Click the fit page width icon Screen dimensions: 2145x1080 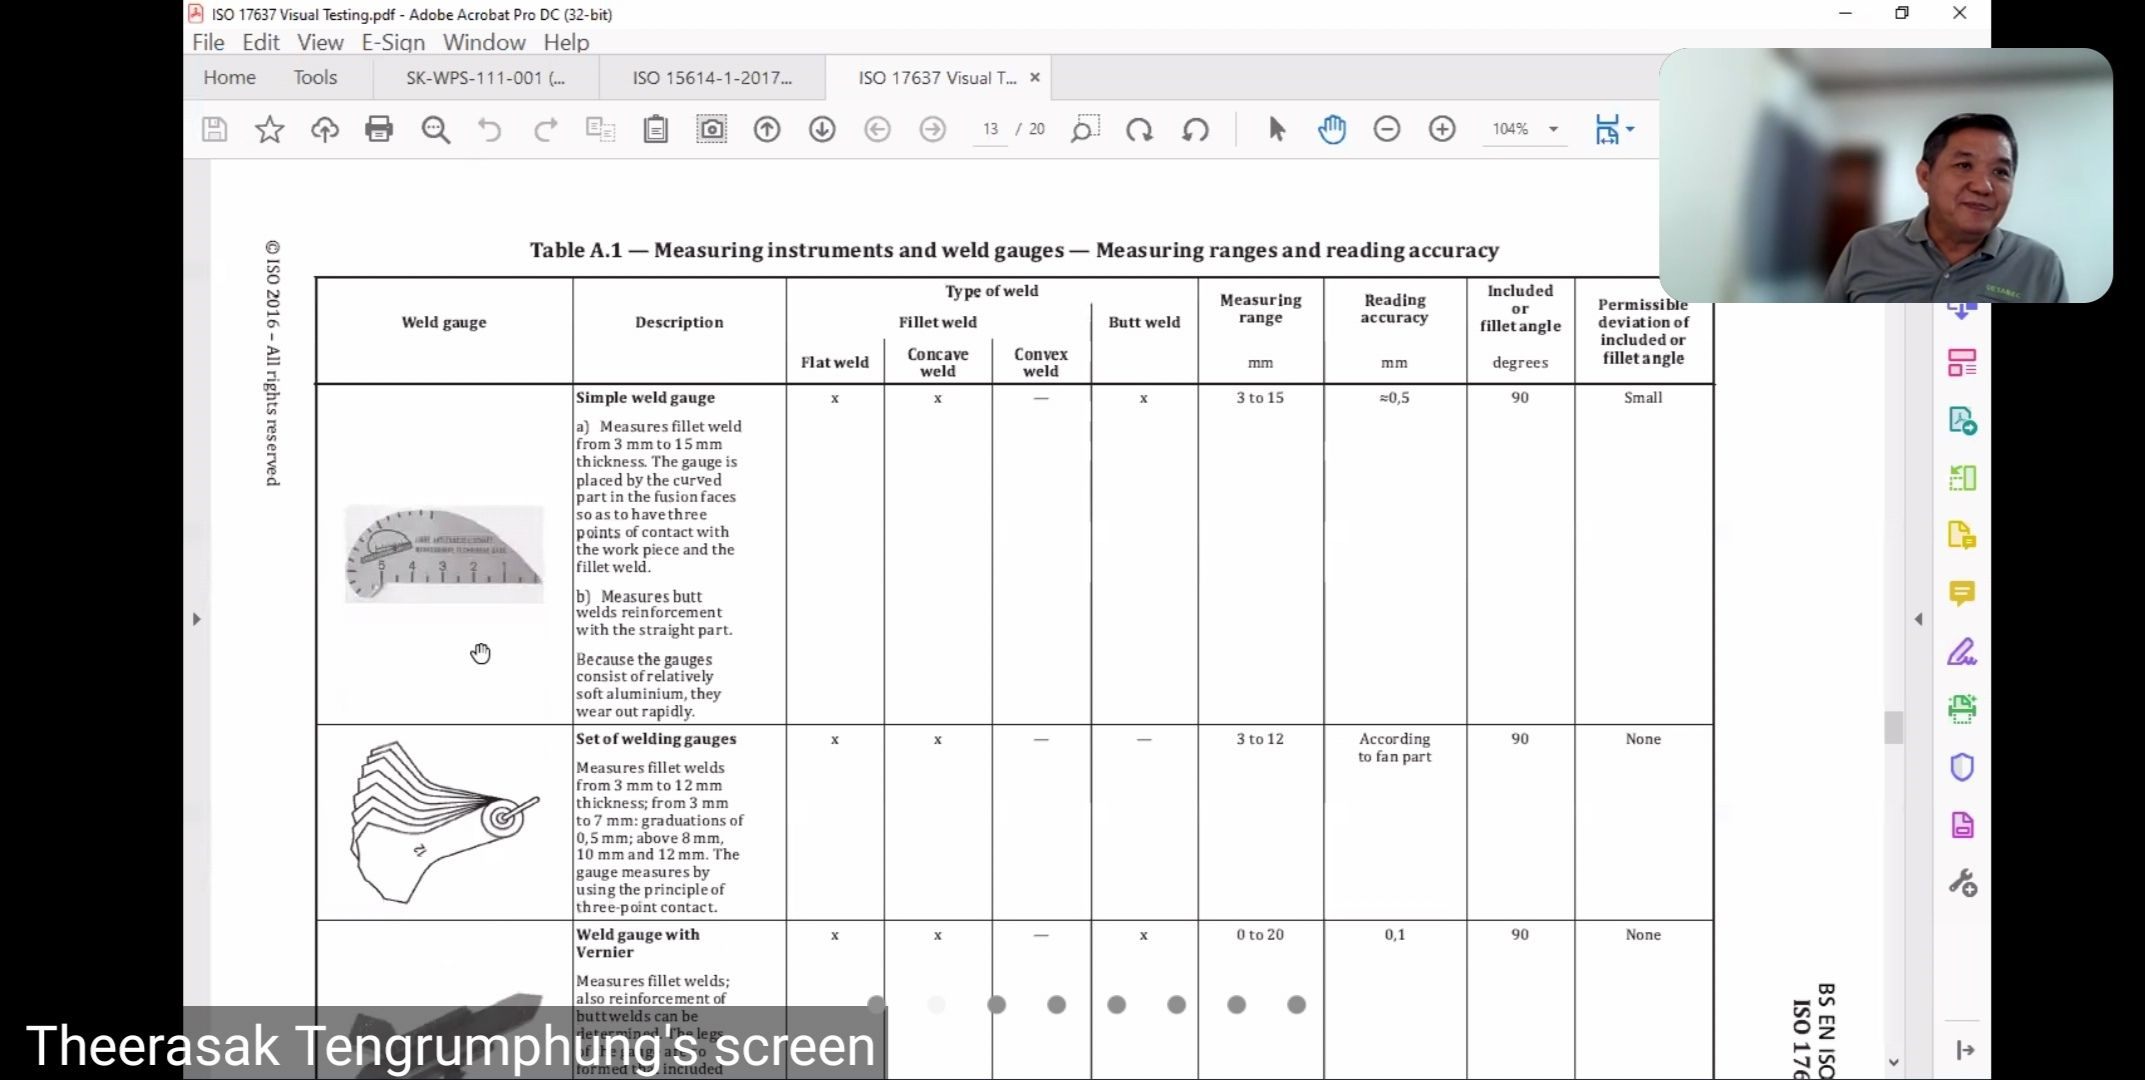click(1607, 129)
